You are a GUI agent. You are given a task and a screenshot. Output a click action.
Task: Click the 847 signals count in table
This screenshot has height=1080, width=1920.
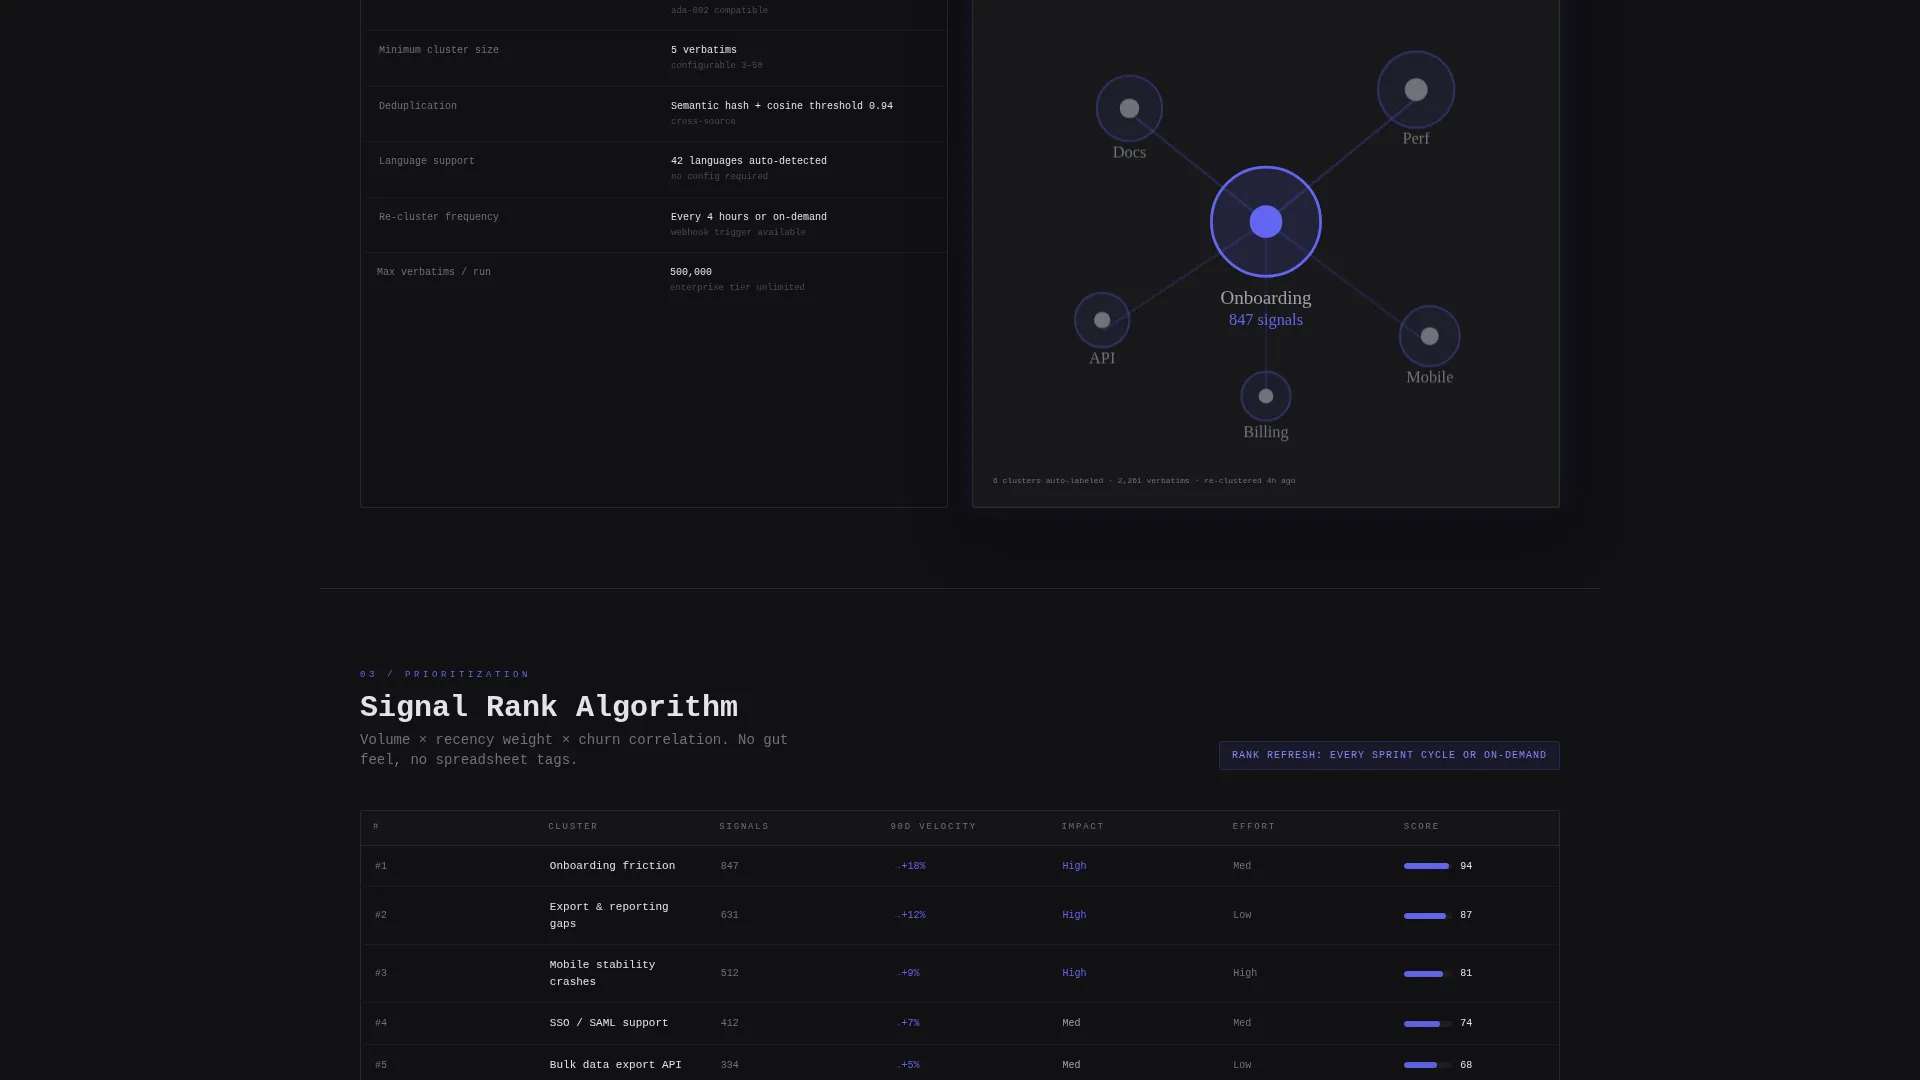point(729,866)
